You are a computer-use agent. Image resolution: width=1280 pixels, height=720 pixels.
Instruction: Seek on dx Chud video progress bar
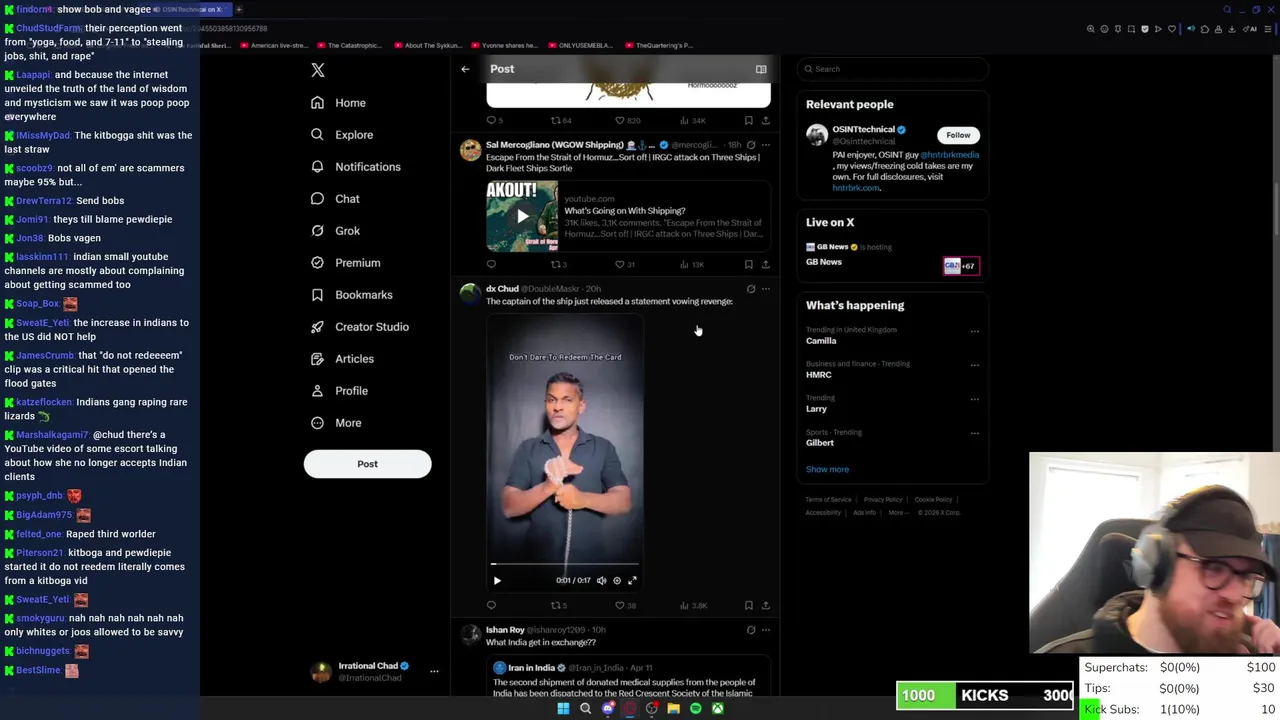[x=564, y=565]
